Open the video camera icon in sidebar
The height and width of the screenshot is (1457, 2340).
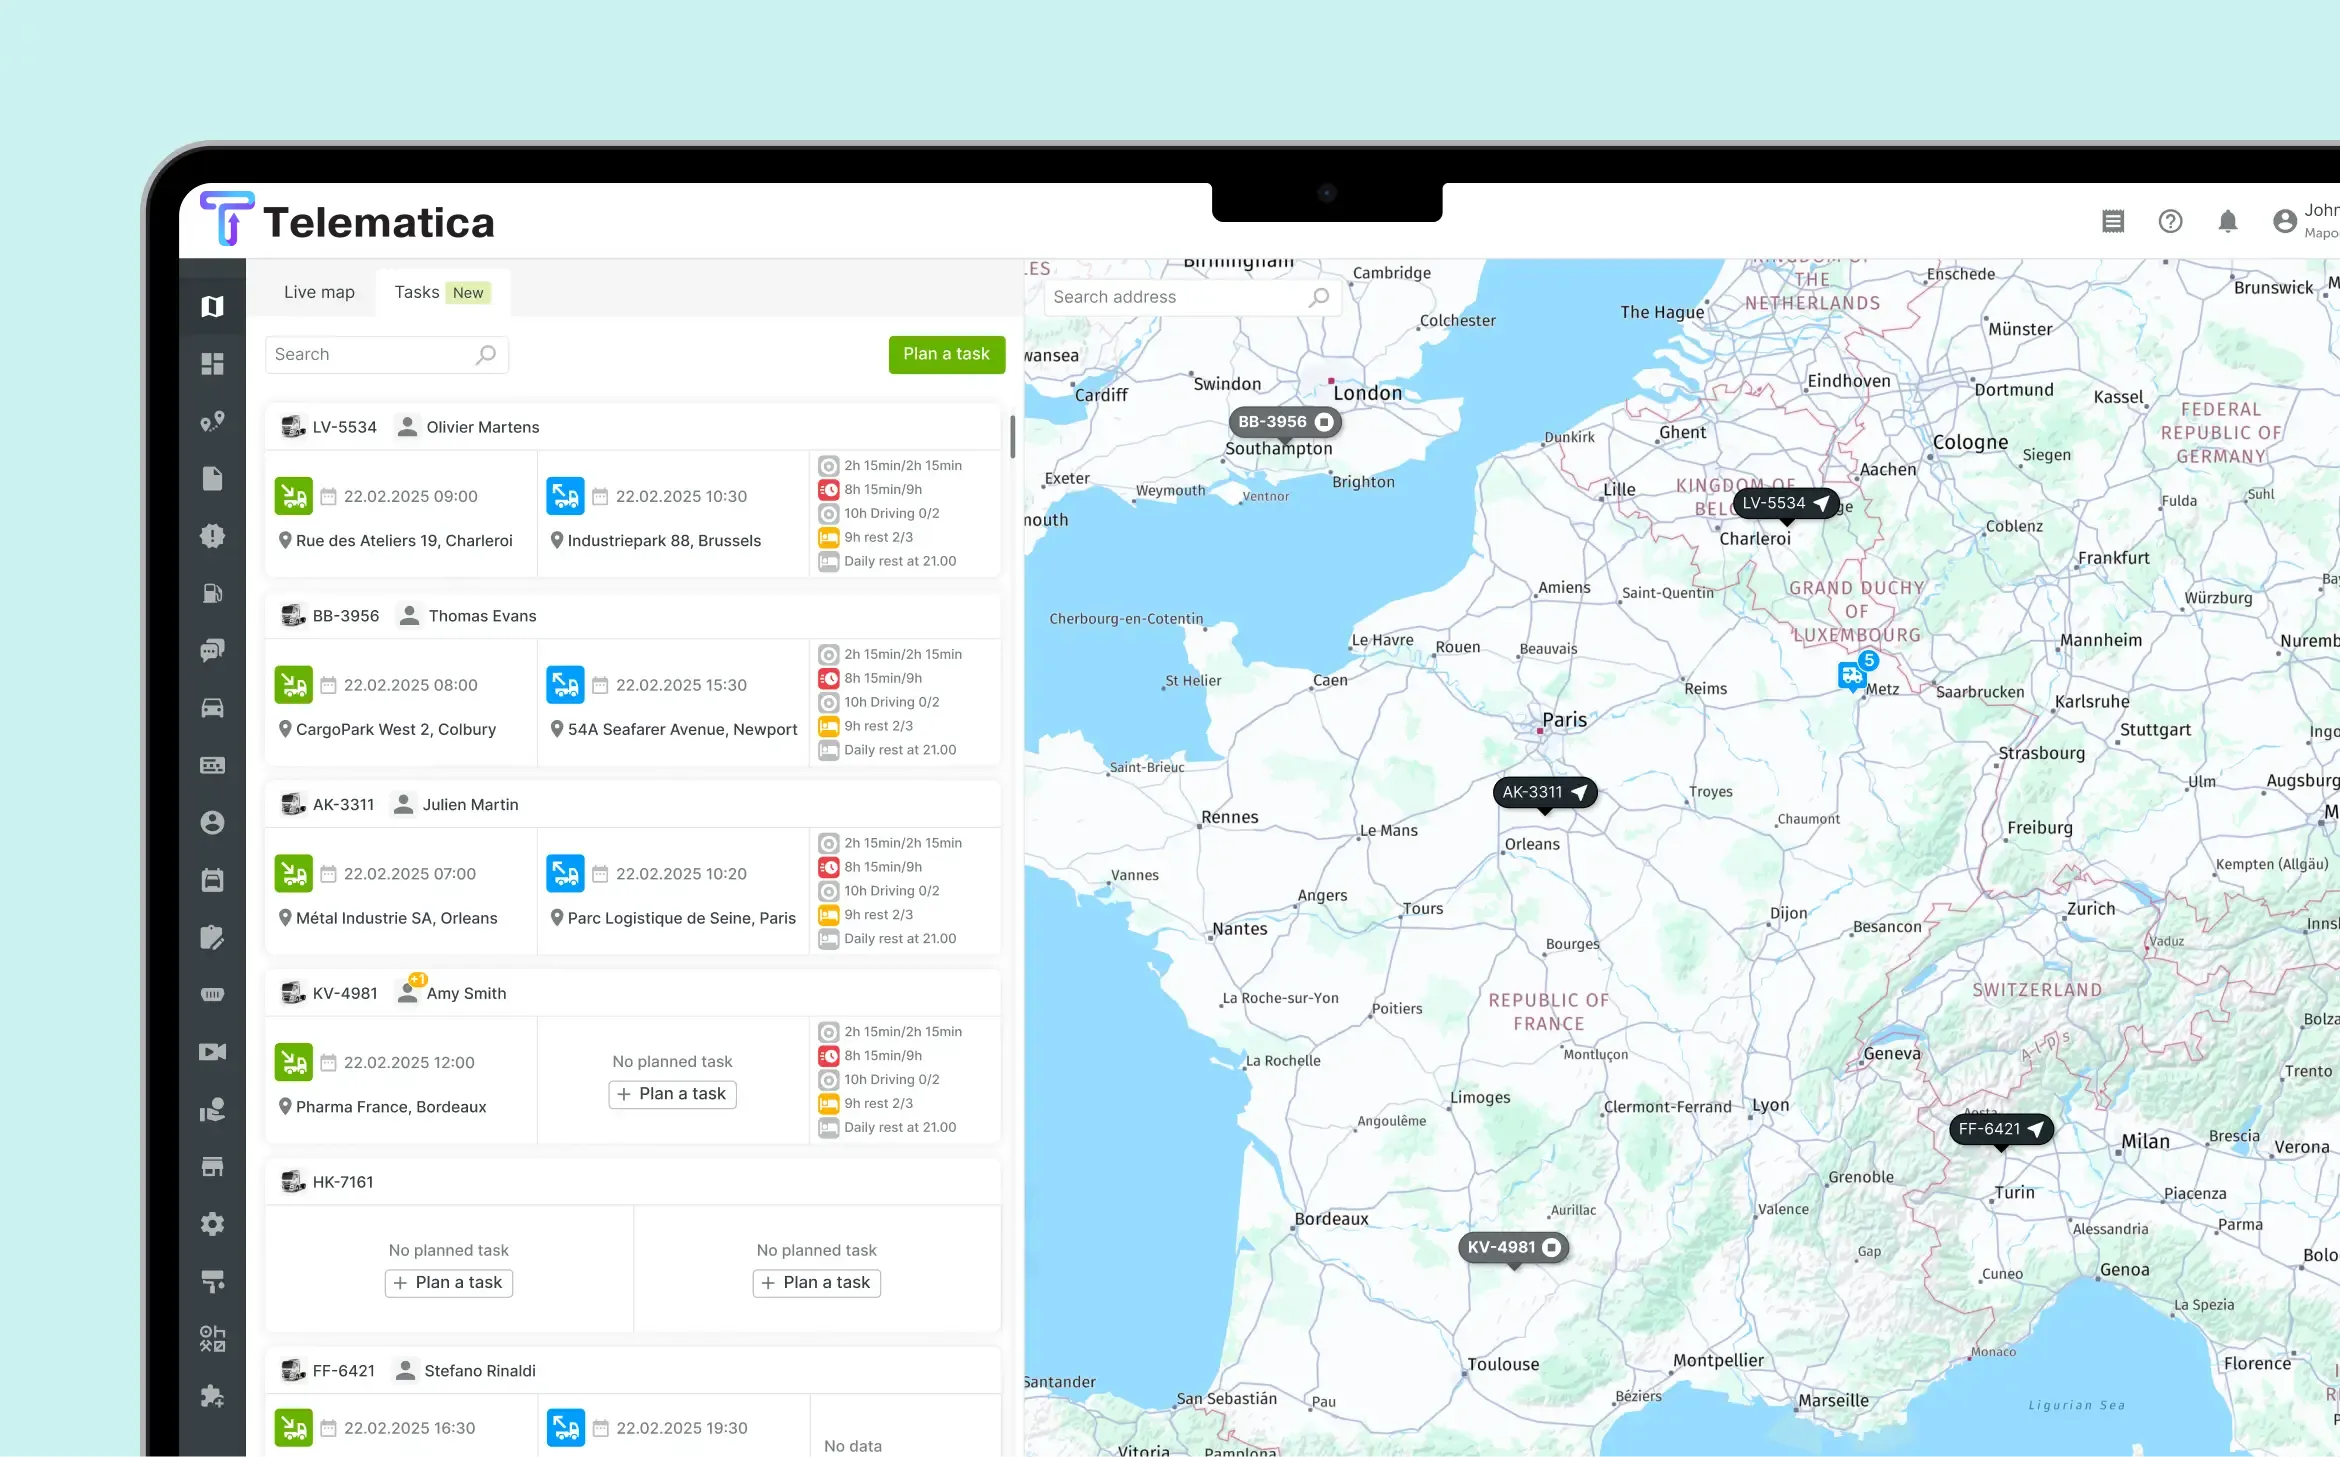(x=212, y=1052)
